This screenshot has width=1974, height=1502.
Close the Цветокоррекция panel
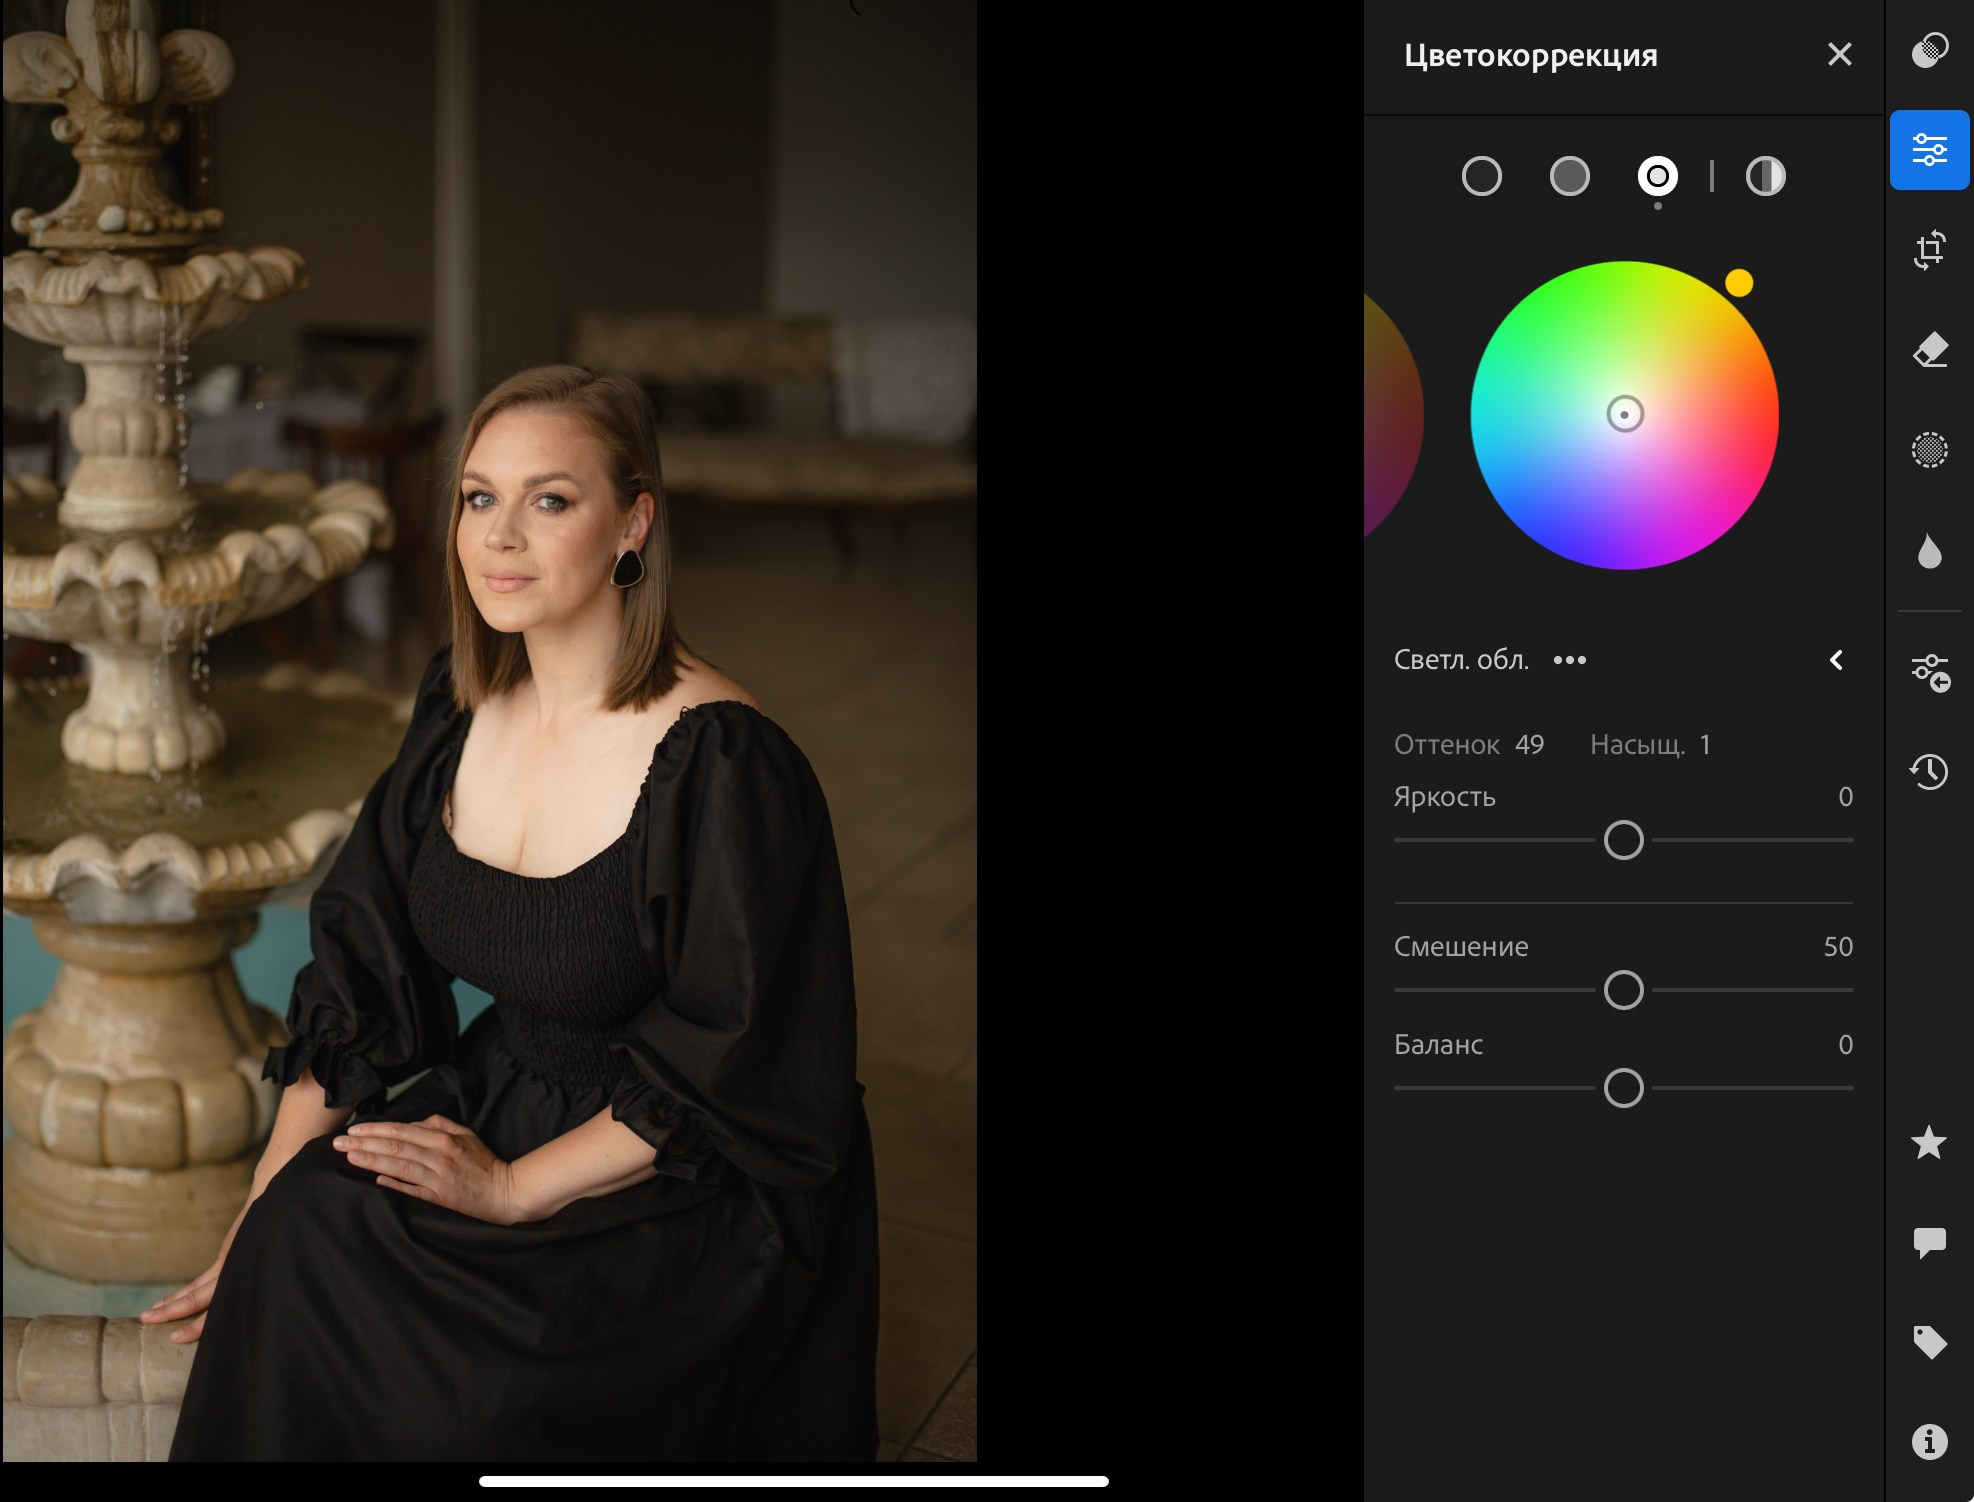click(1839, 55)
